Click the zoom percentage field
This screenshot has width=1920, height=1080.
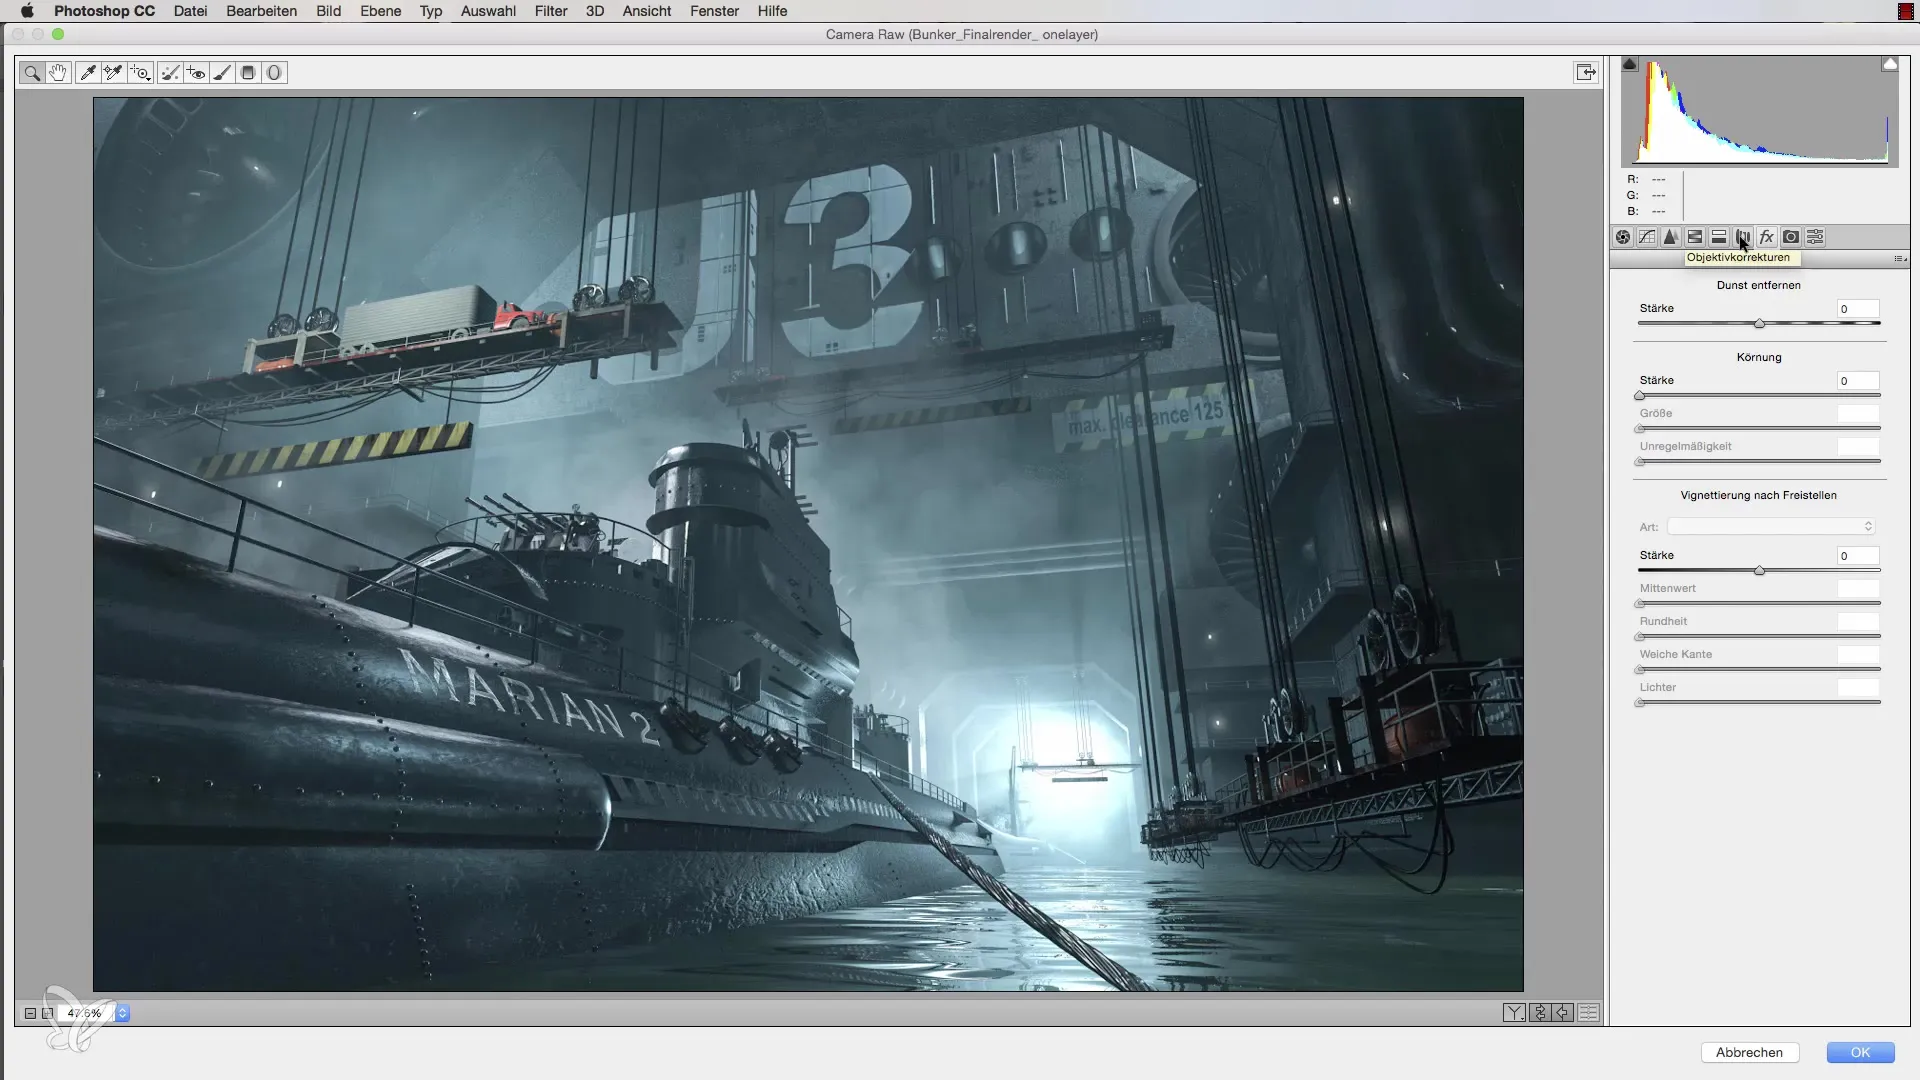click(x=85, y=1013)
